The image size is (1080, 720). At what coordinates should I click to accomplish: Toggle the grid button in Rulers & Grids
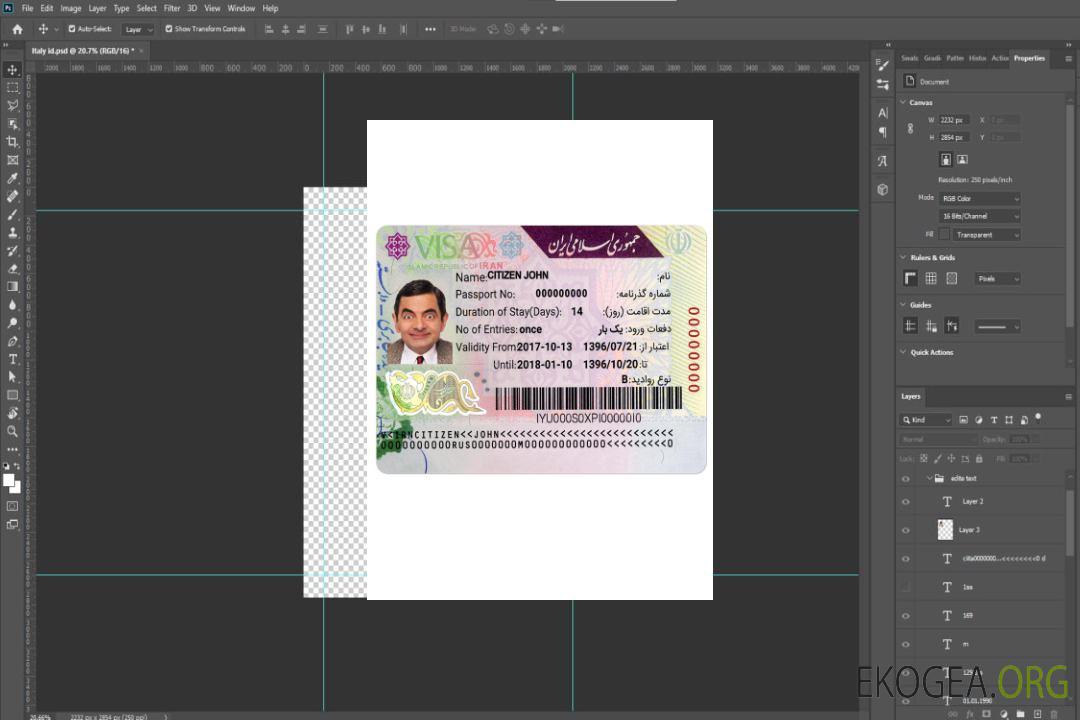tap(931, 278)
